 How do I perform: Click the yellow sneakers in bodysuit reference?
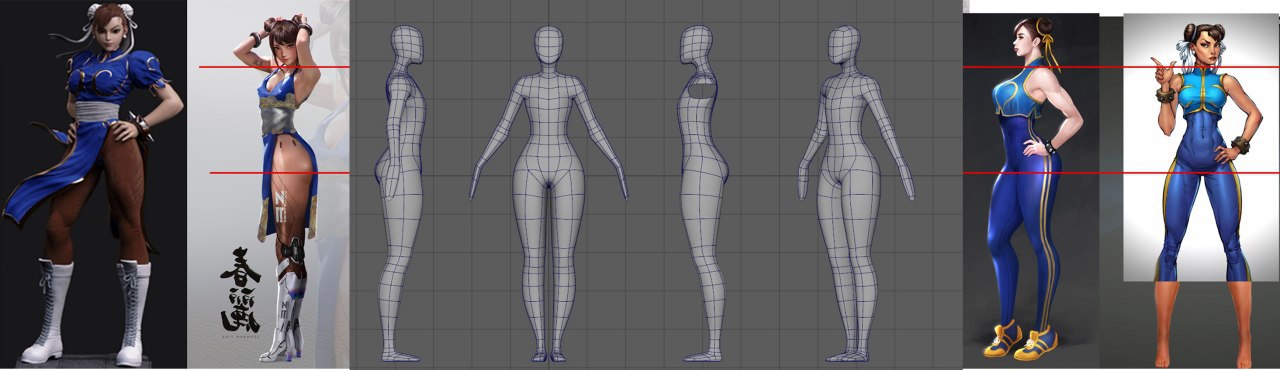coord(1020,340)
